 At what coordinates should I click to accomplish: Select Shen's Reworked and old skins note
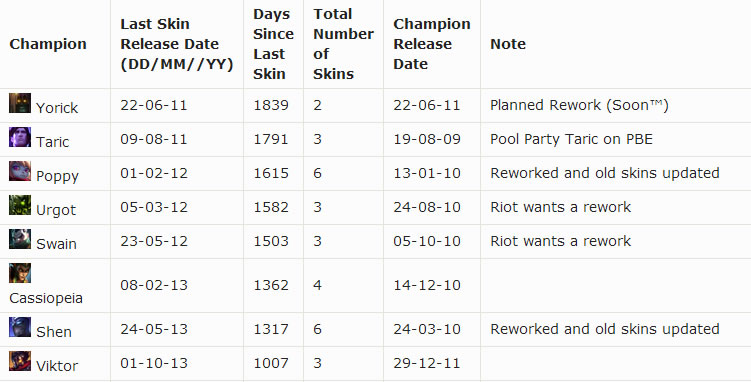(x=604, y=329)
